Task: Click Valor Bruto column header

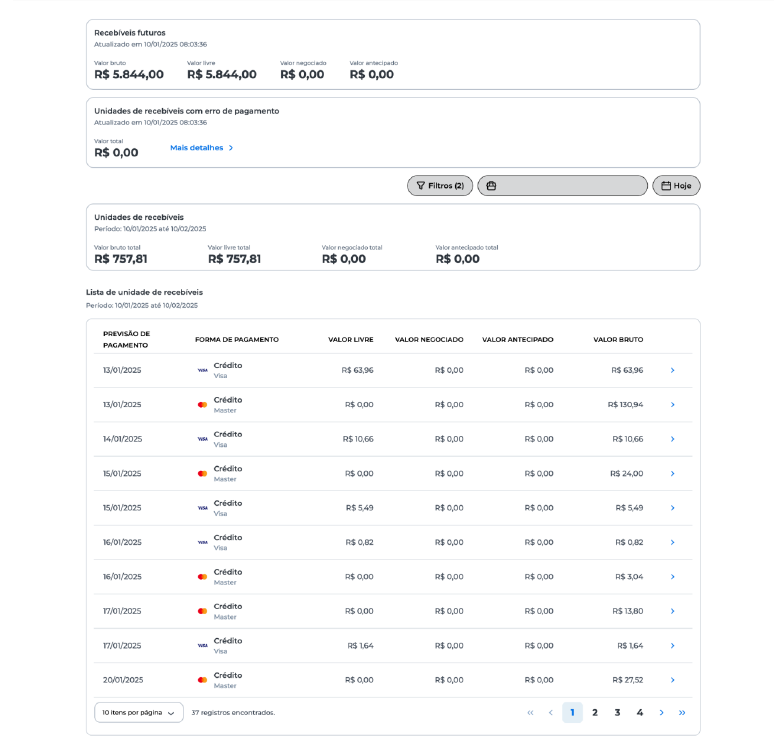Action: [x=618, y=340]
